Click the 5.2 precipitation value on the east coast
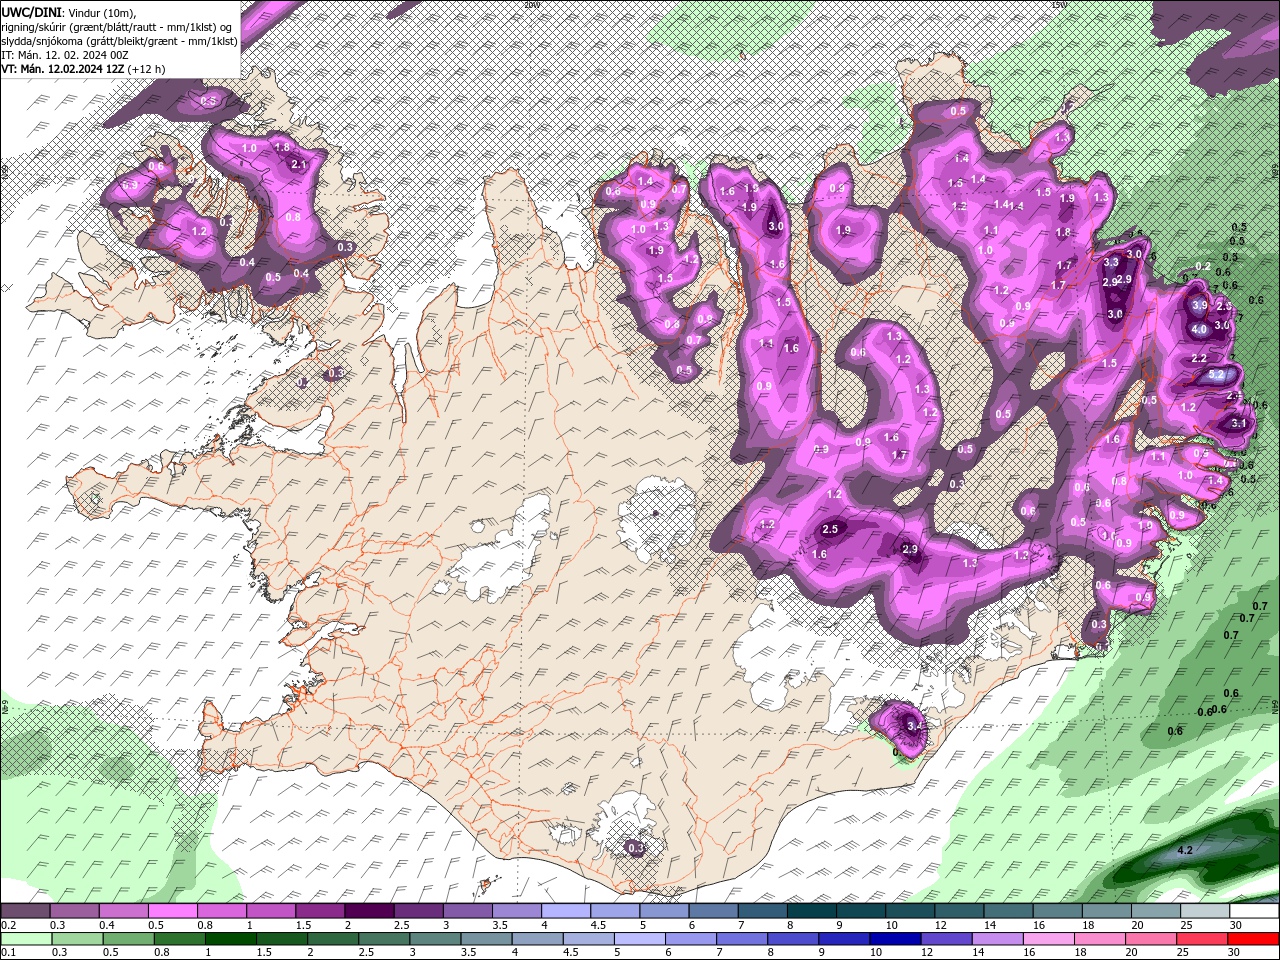Screen dimensions: 1280x960 (1216, 374)
